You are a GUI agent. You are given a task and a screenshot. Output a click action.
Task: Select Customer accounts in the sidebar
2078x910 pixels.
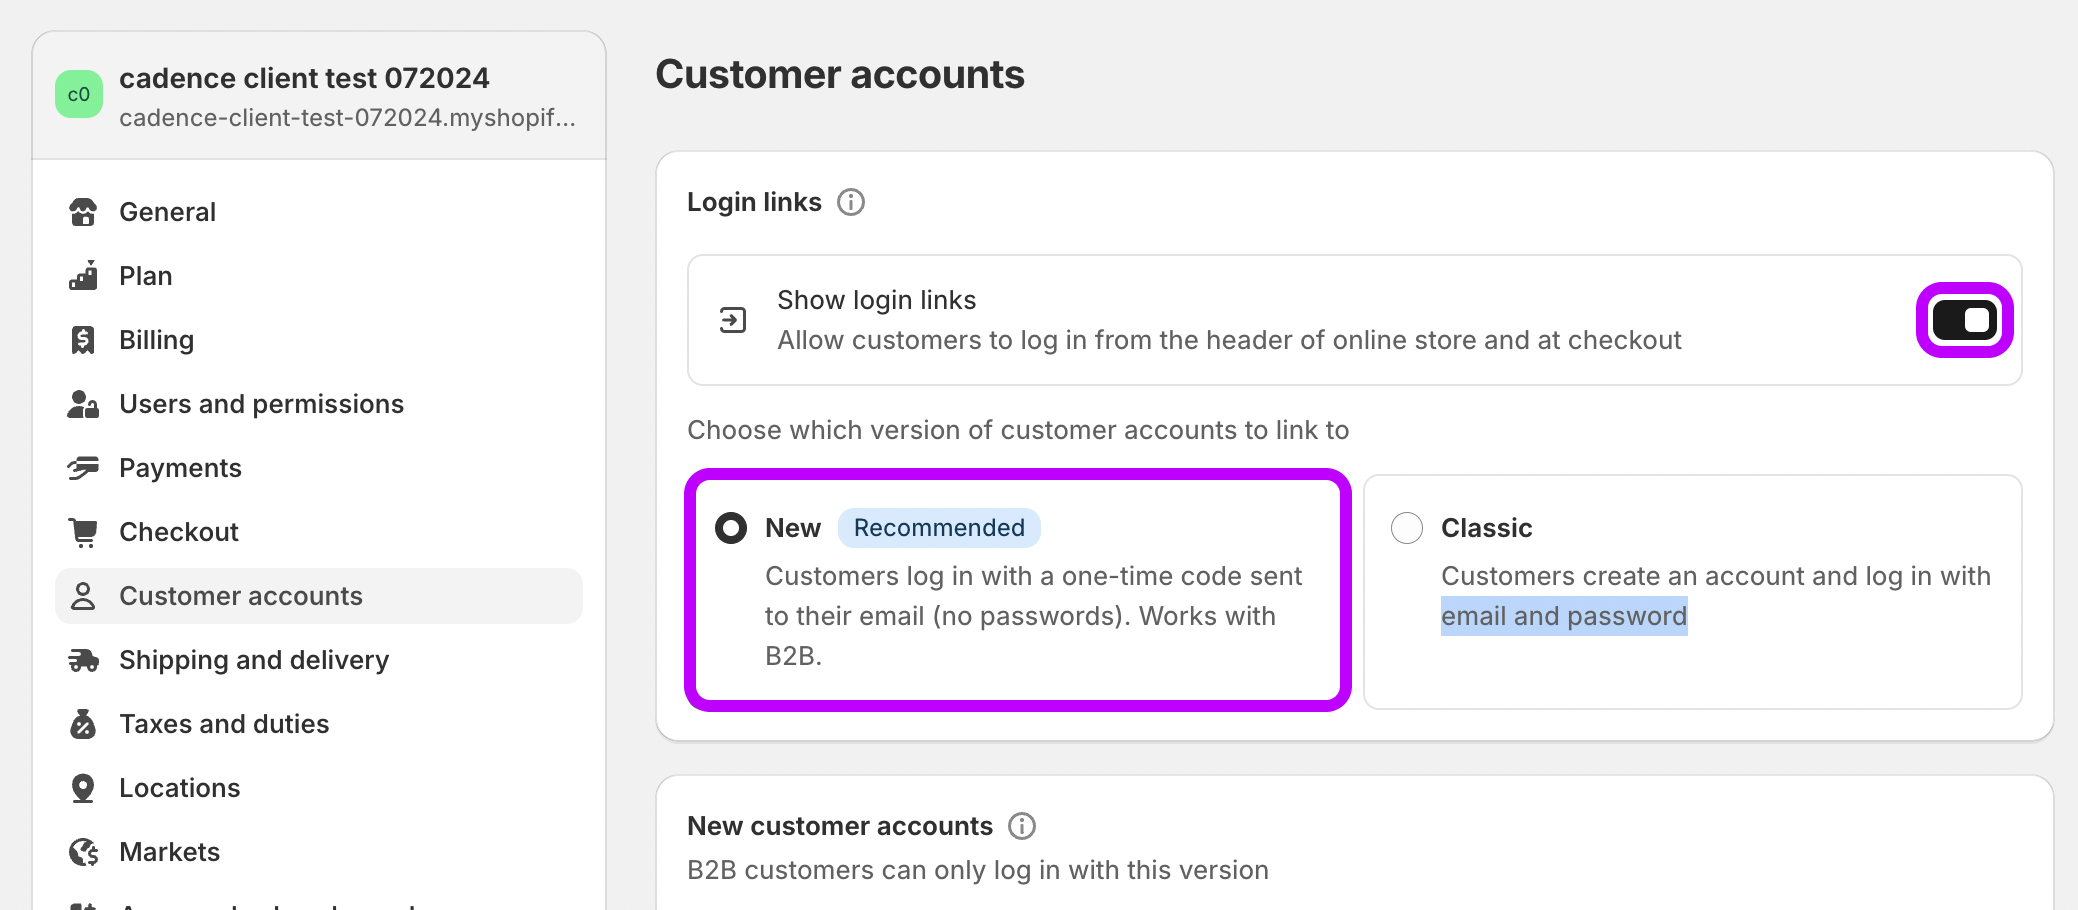(319, 596)
